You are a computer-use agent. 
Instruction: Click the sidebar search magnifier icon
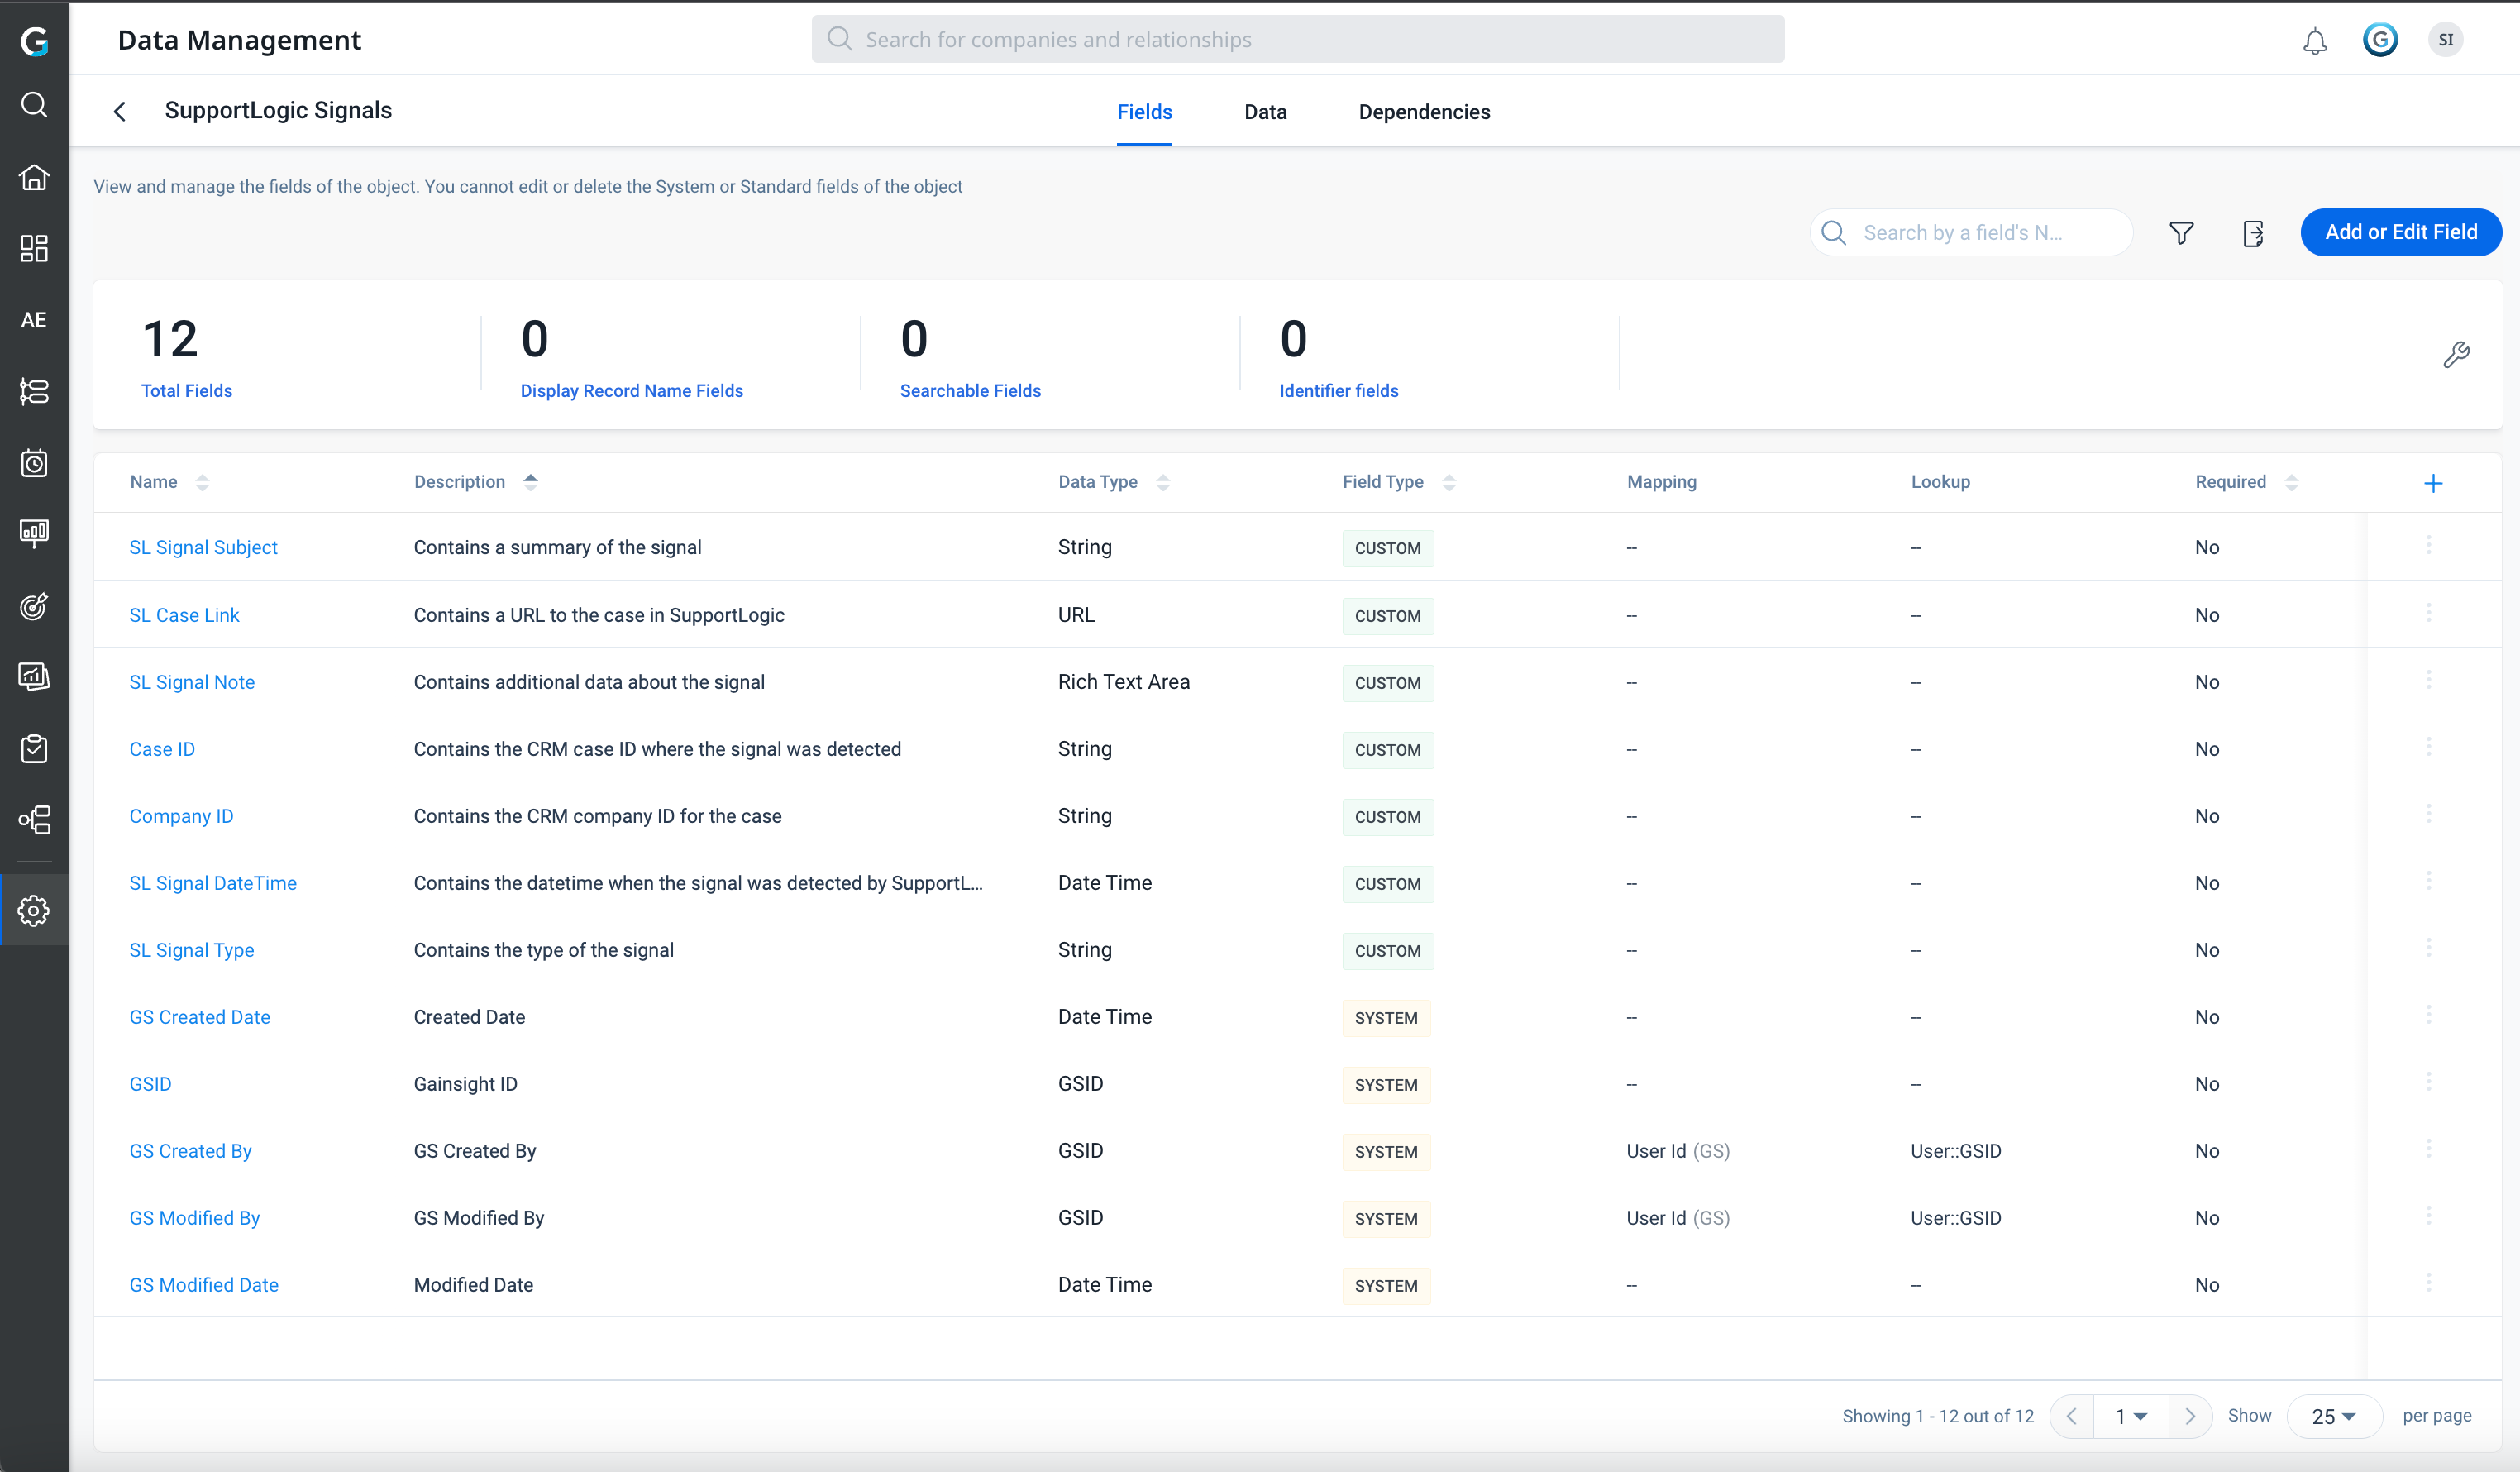point(34,105)
